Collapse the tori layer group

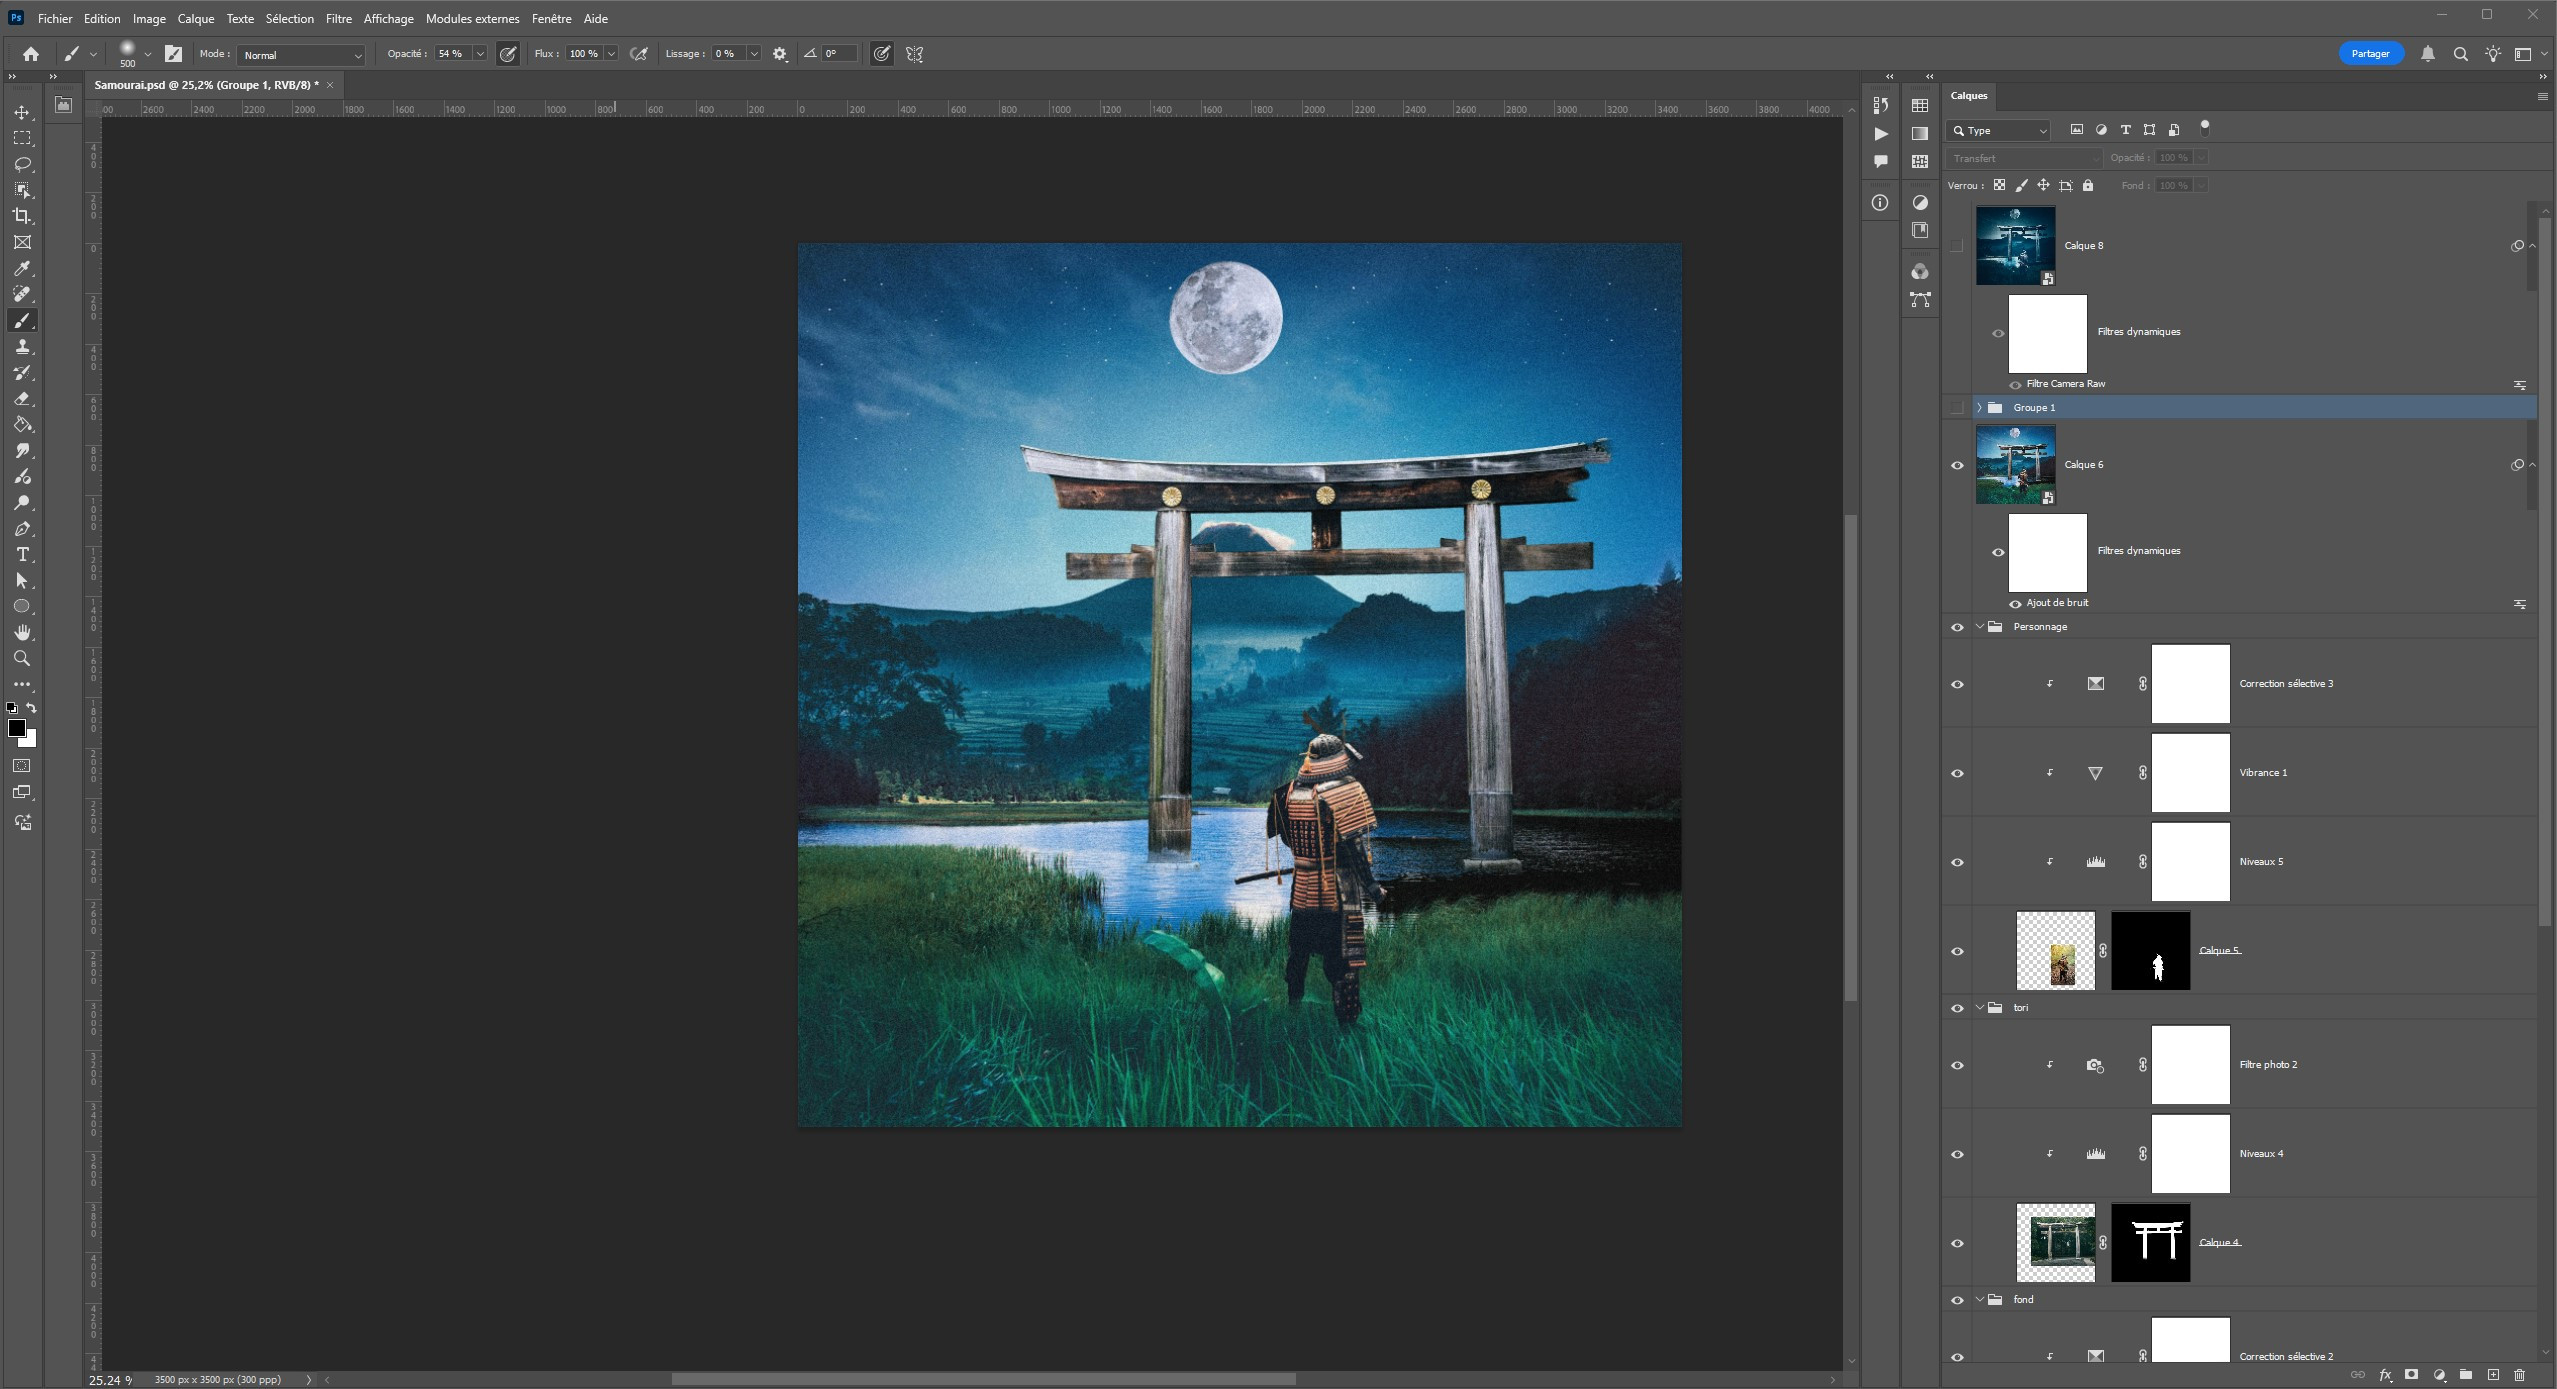pyautogui.click(x=1979, y=1008)
